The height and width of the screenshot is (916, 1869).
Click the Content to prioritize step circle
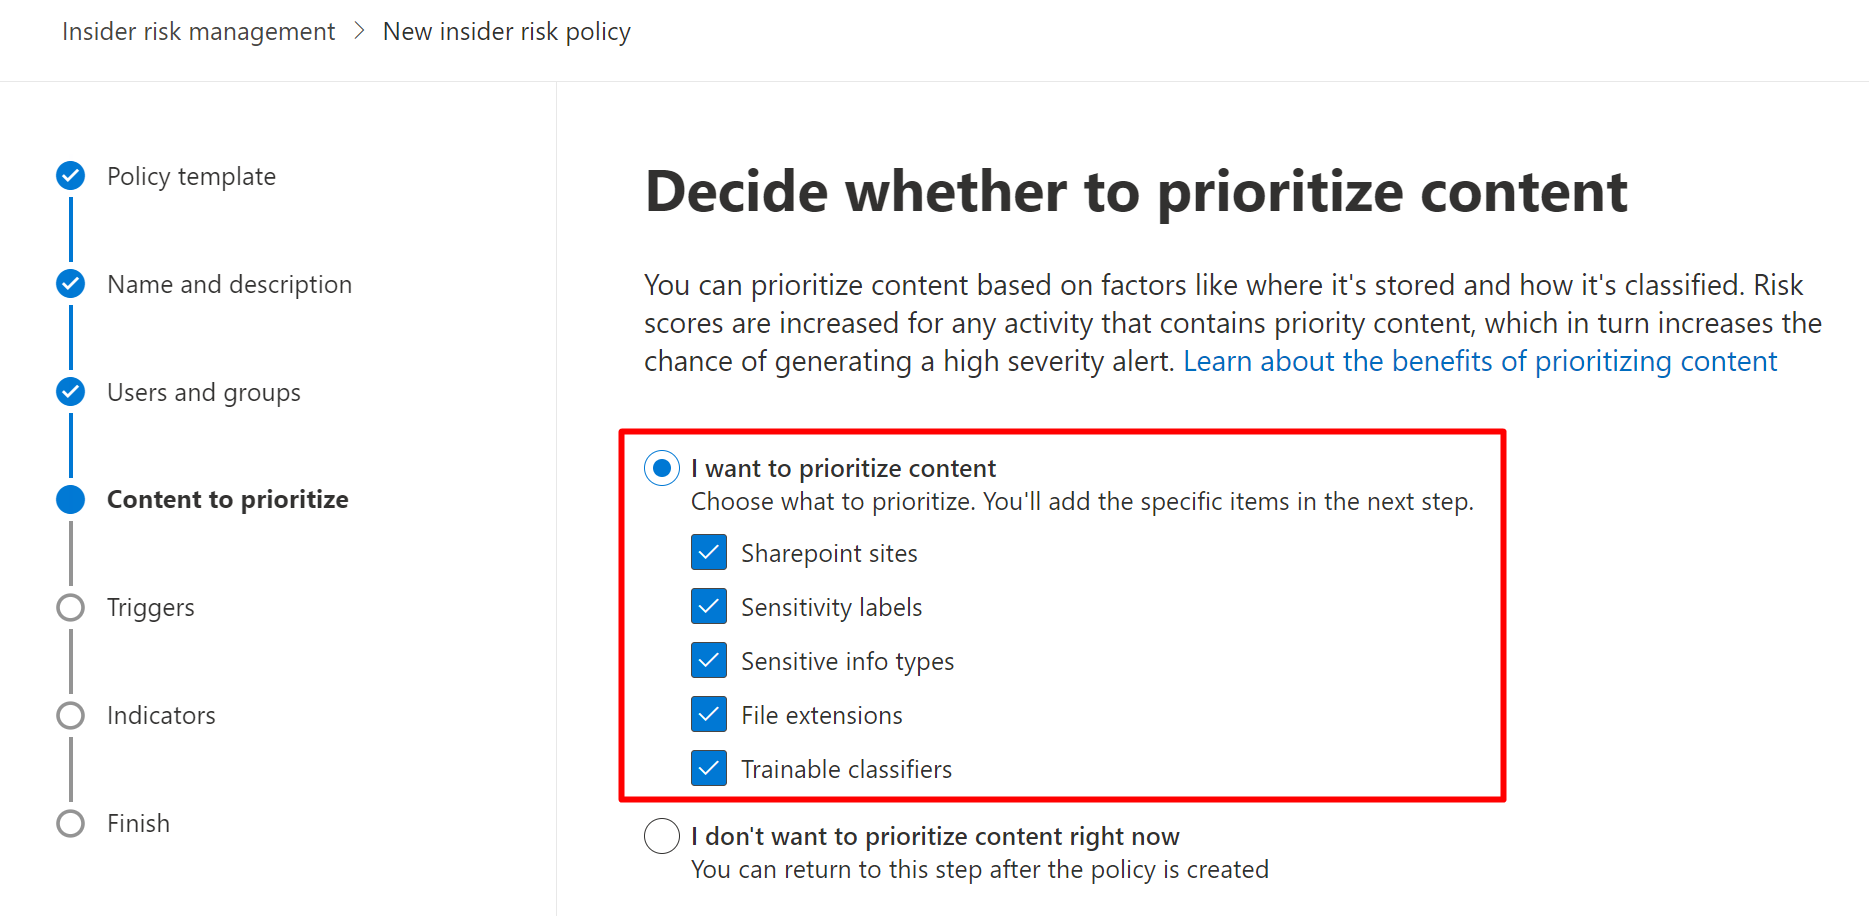click(71, 500)
